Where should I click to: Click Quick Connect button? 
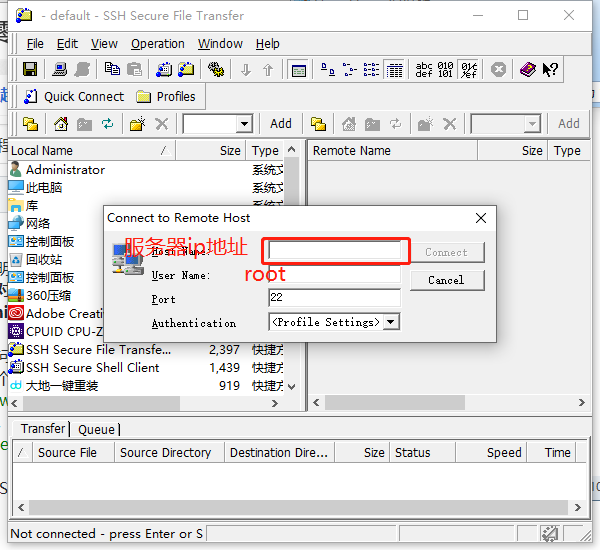pyautogui.click(x=74, y=97)
